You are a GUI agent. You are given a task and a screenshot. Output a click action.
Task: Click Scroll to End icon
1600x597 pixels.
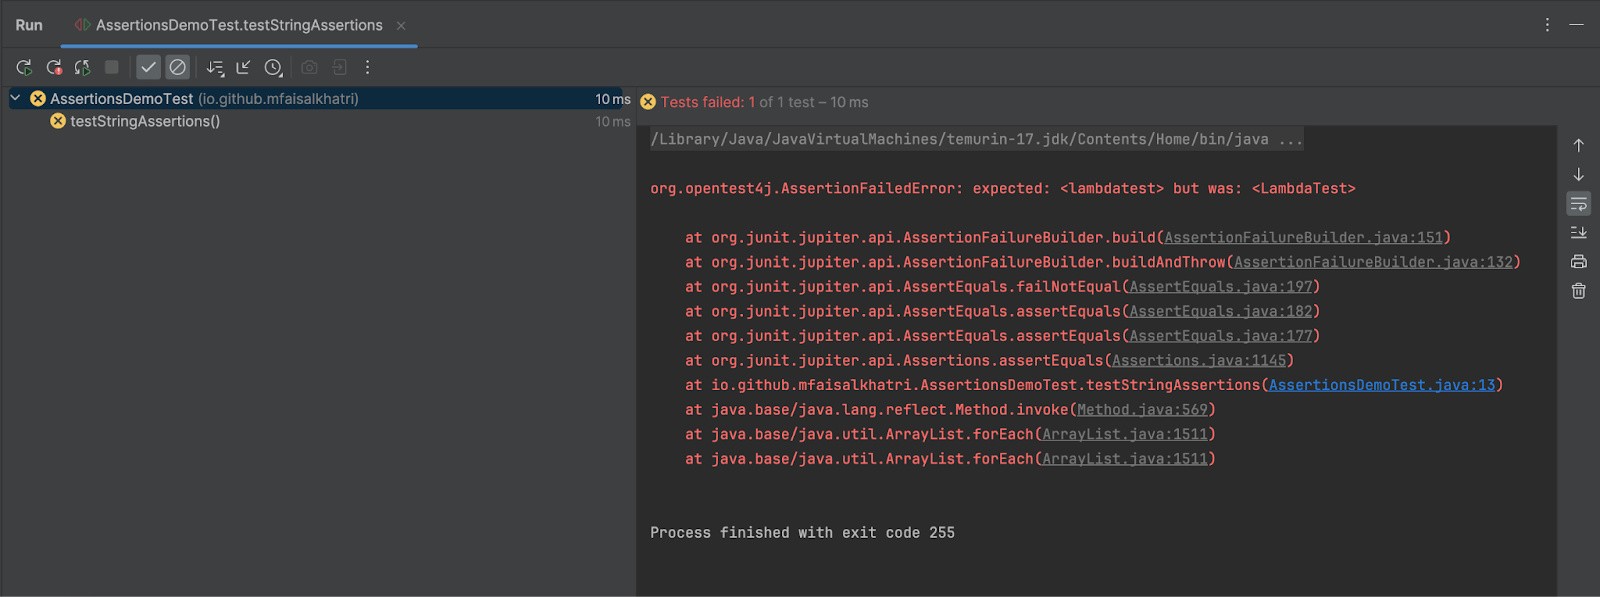1578,232
